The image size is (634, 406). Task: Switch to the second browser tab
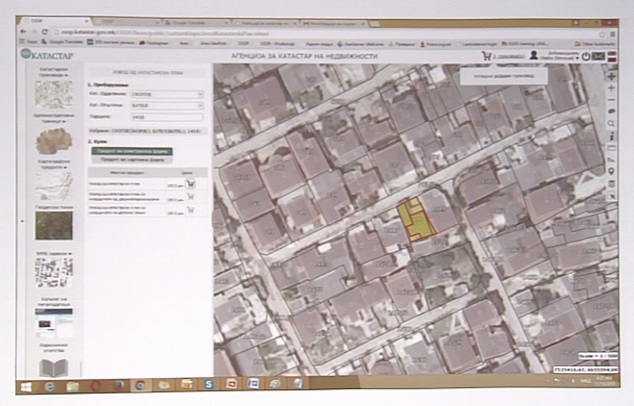[x=126, y=22]
